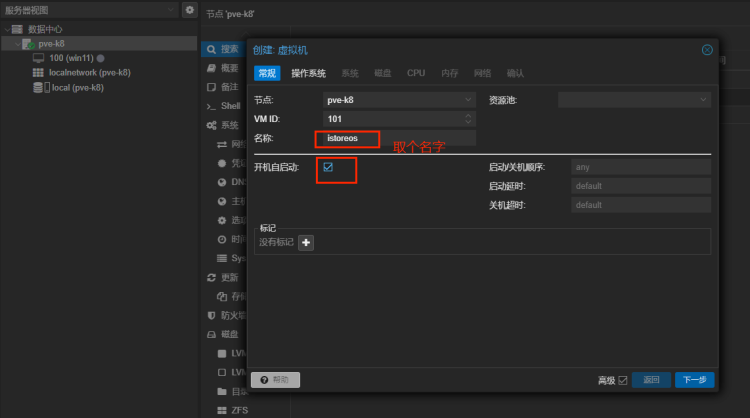Expand the node pve-k8 dropdown

coord(468,100)
